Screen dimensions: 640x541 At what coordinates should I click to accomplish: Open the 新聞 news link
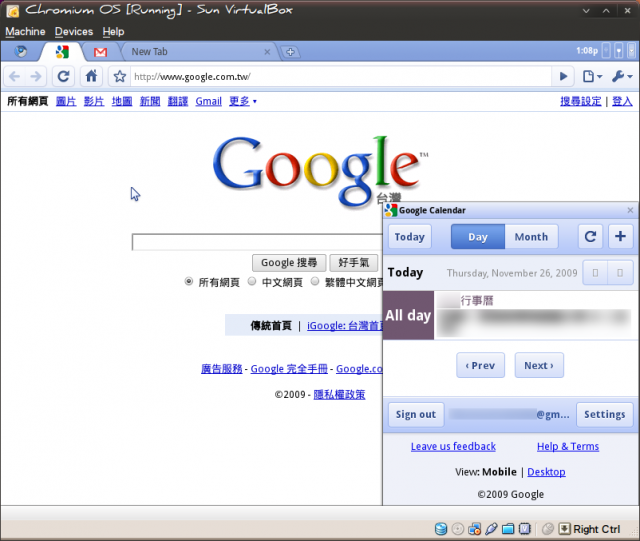pos(150,101)
